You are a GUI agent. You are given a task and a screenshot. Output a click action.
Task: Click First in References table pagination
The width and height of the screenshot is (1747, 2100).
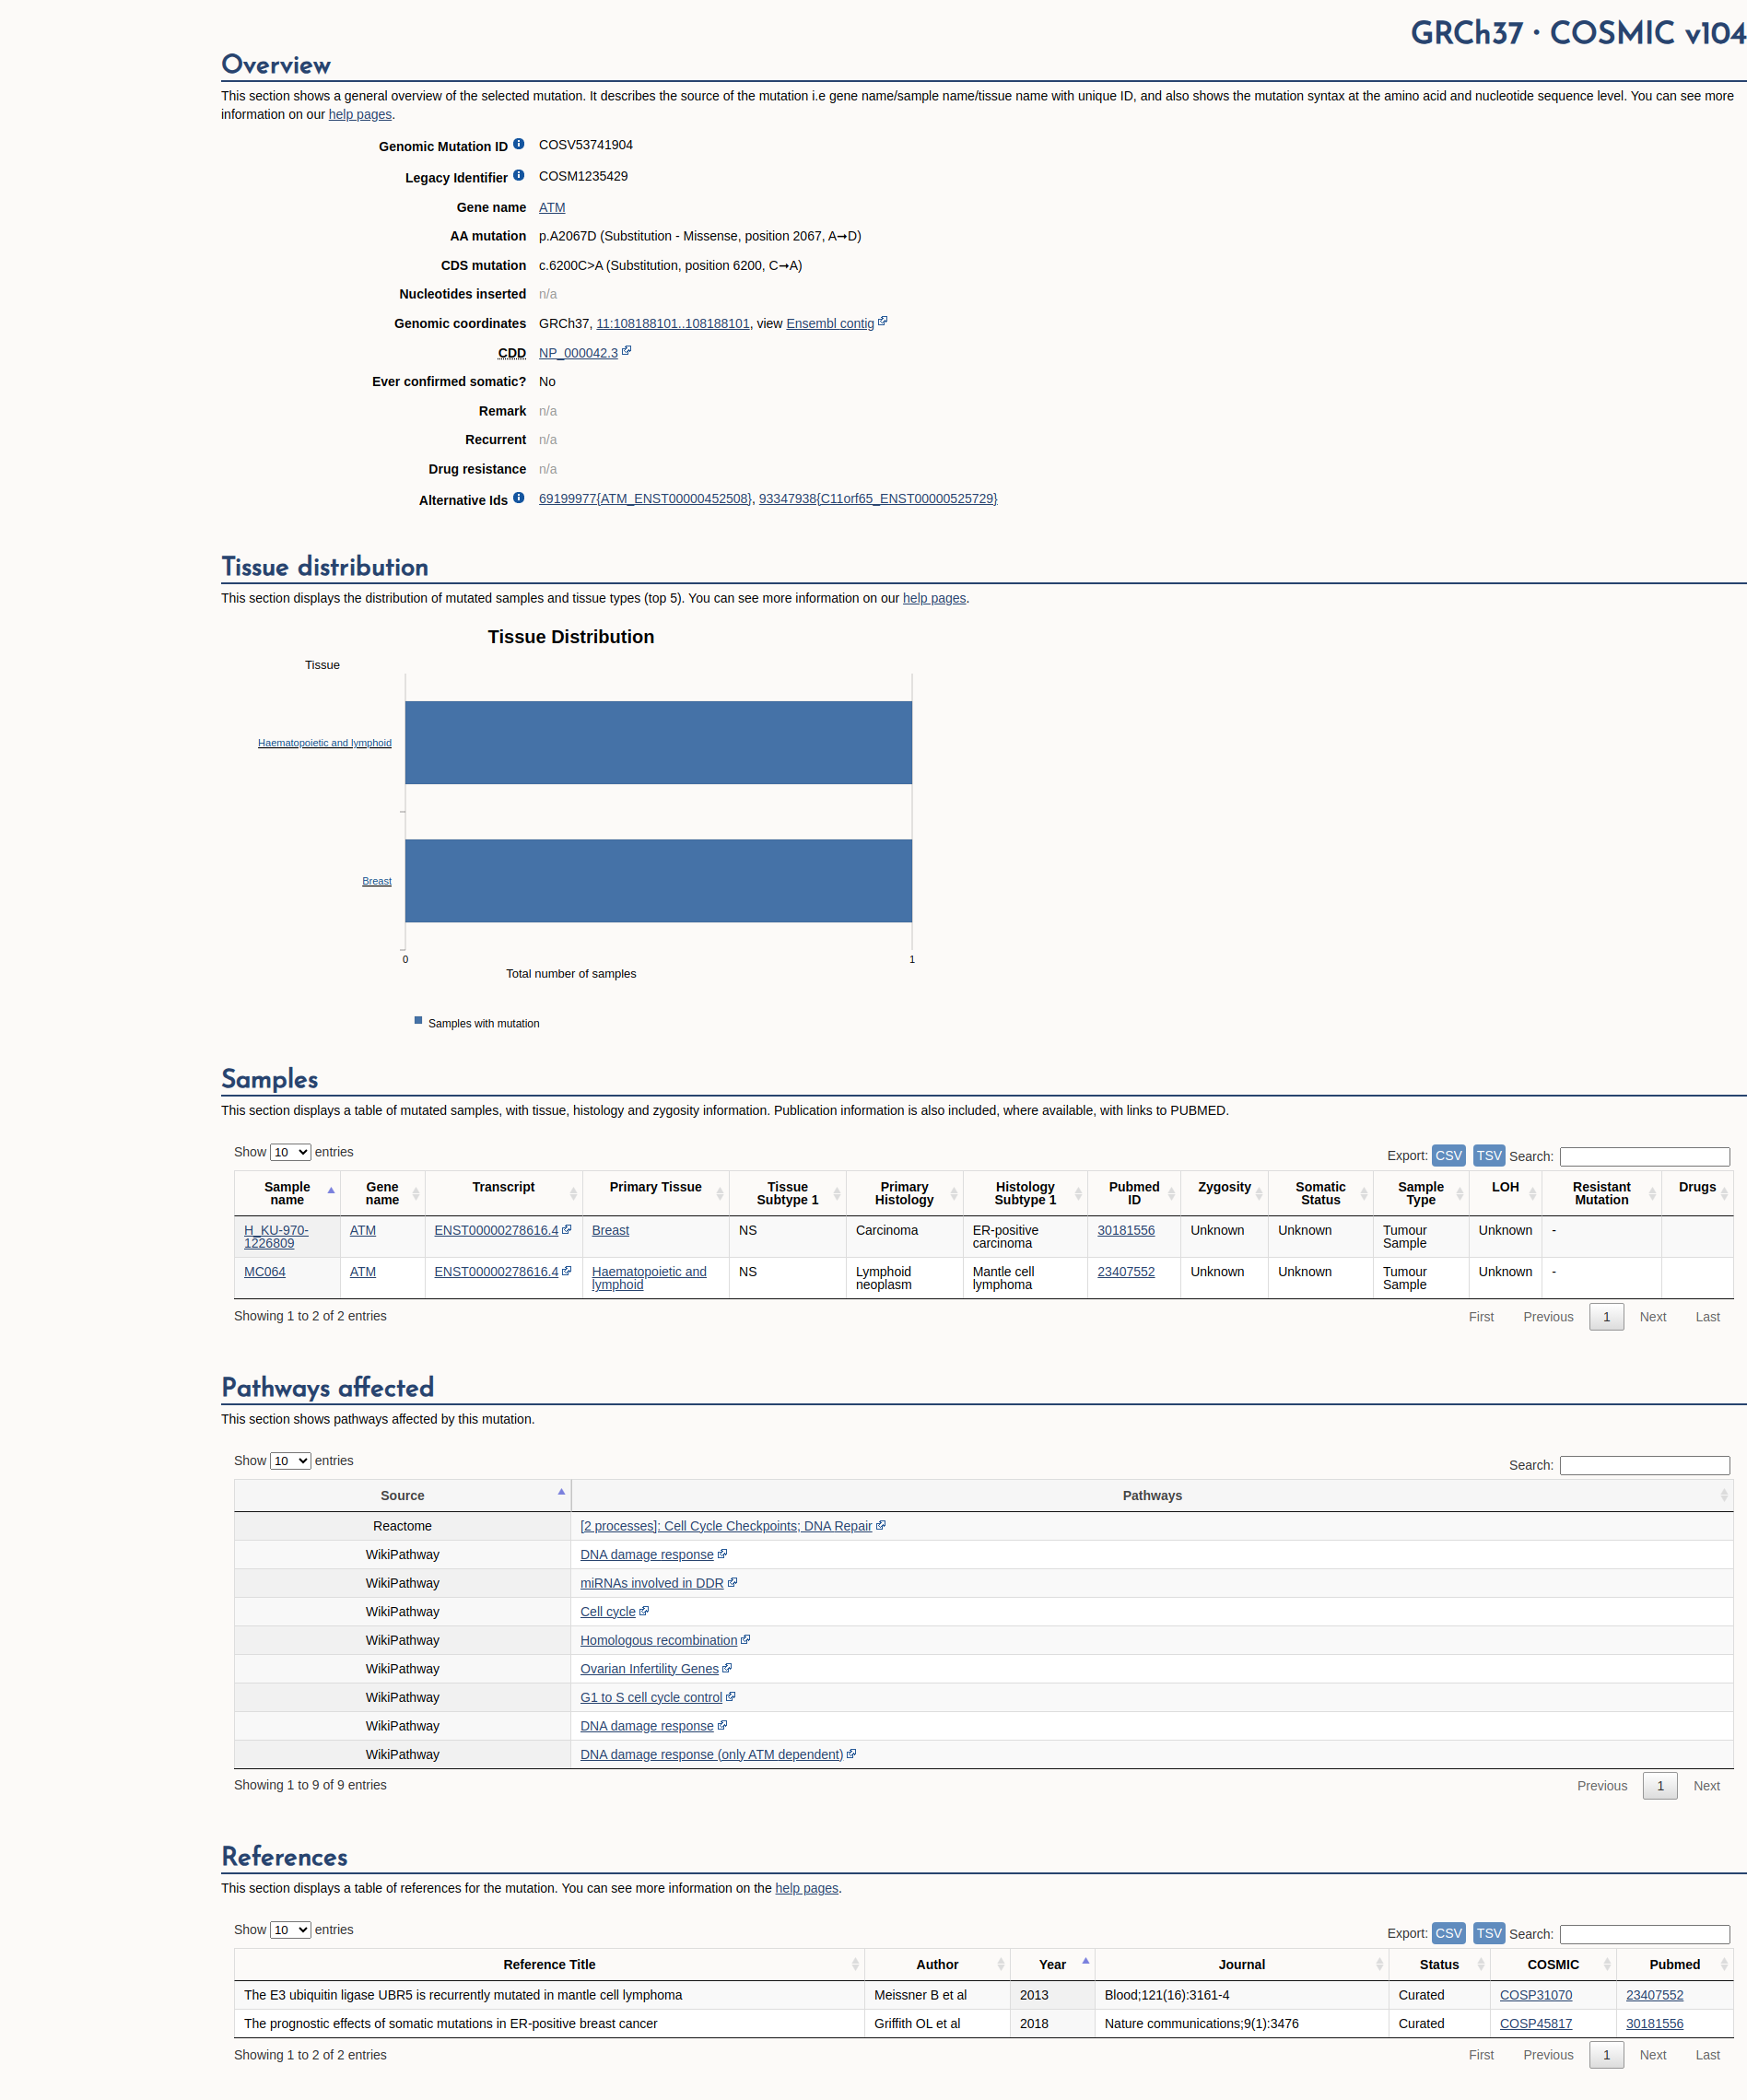tap(1481, 2055)
